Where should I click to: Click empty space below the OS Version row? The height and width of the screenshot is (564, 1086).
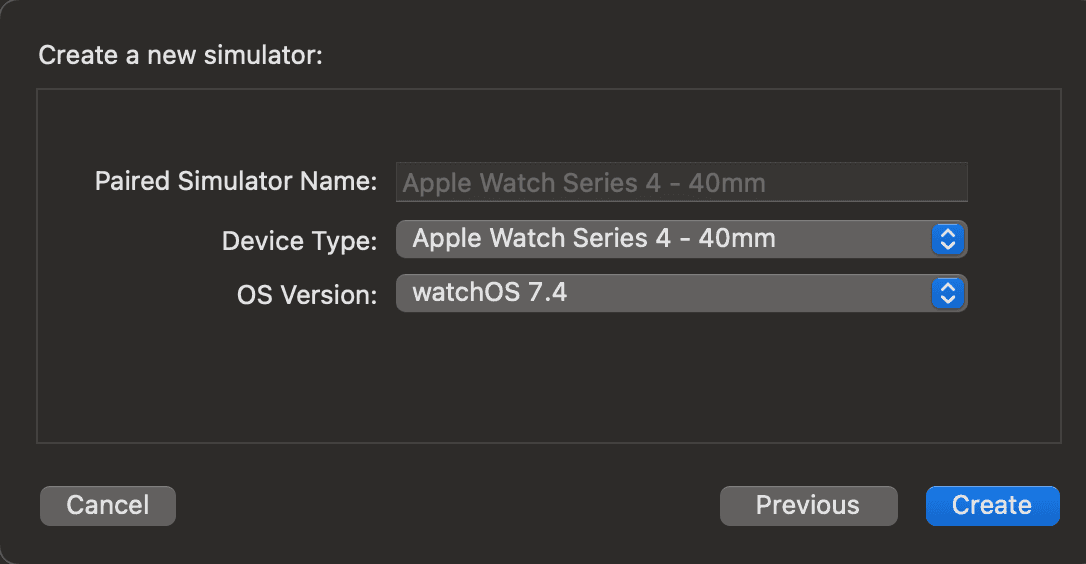pyautogui.click(x=548, y=380)
